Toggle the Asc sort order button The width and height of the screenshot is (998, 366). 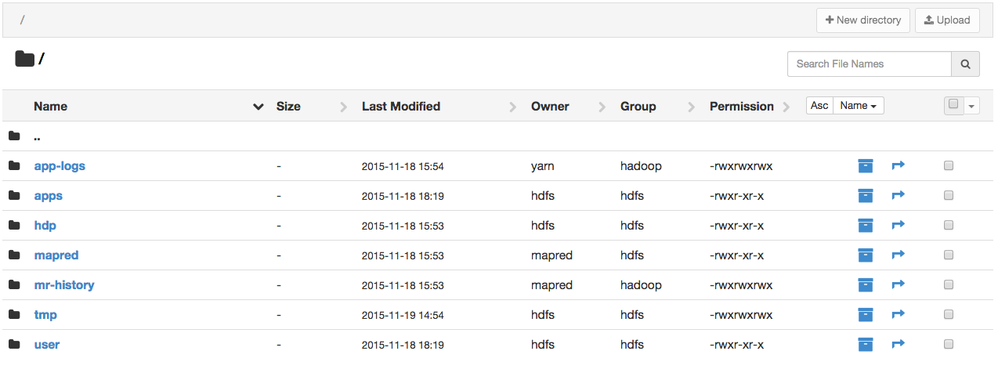(820, 106)
